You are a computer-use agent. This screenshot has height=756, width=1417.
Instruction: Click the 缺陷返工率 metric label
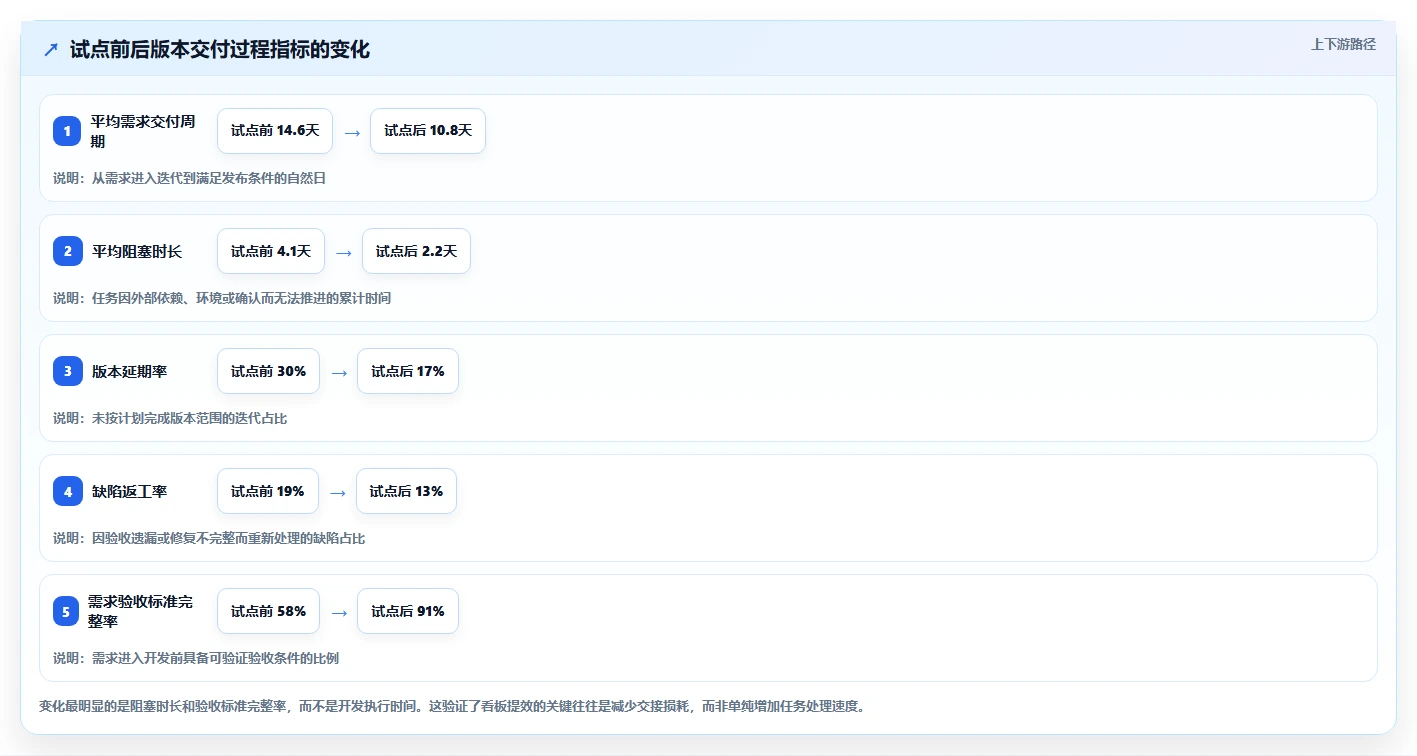point(129,491)
